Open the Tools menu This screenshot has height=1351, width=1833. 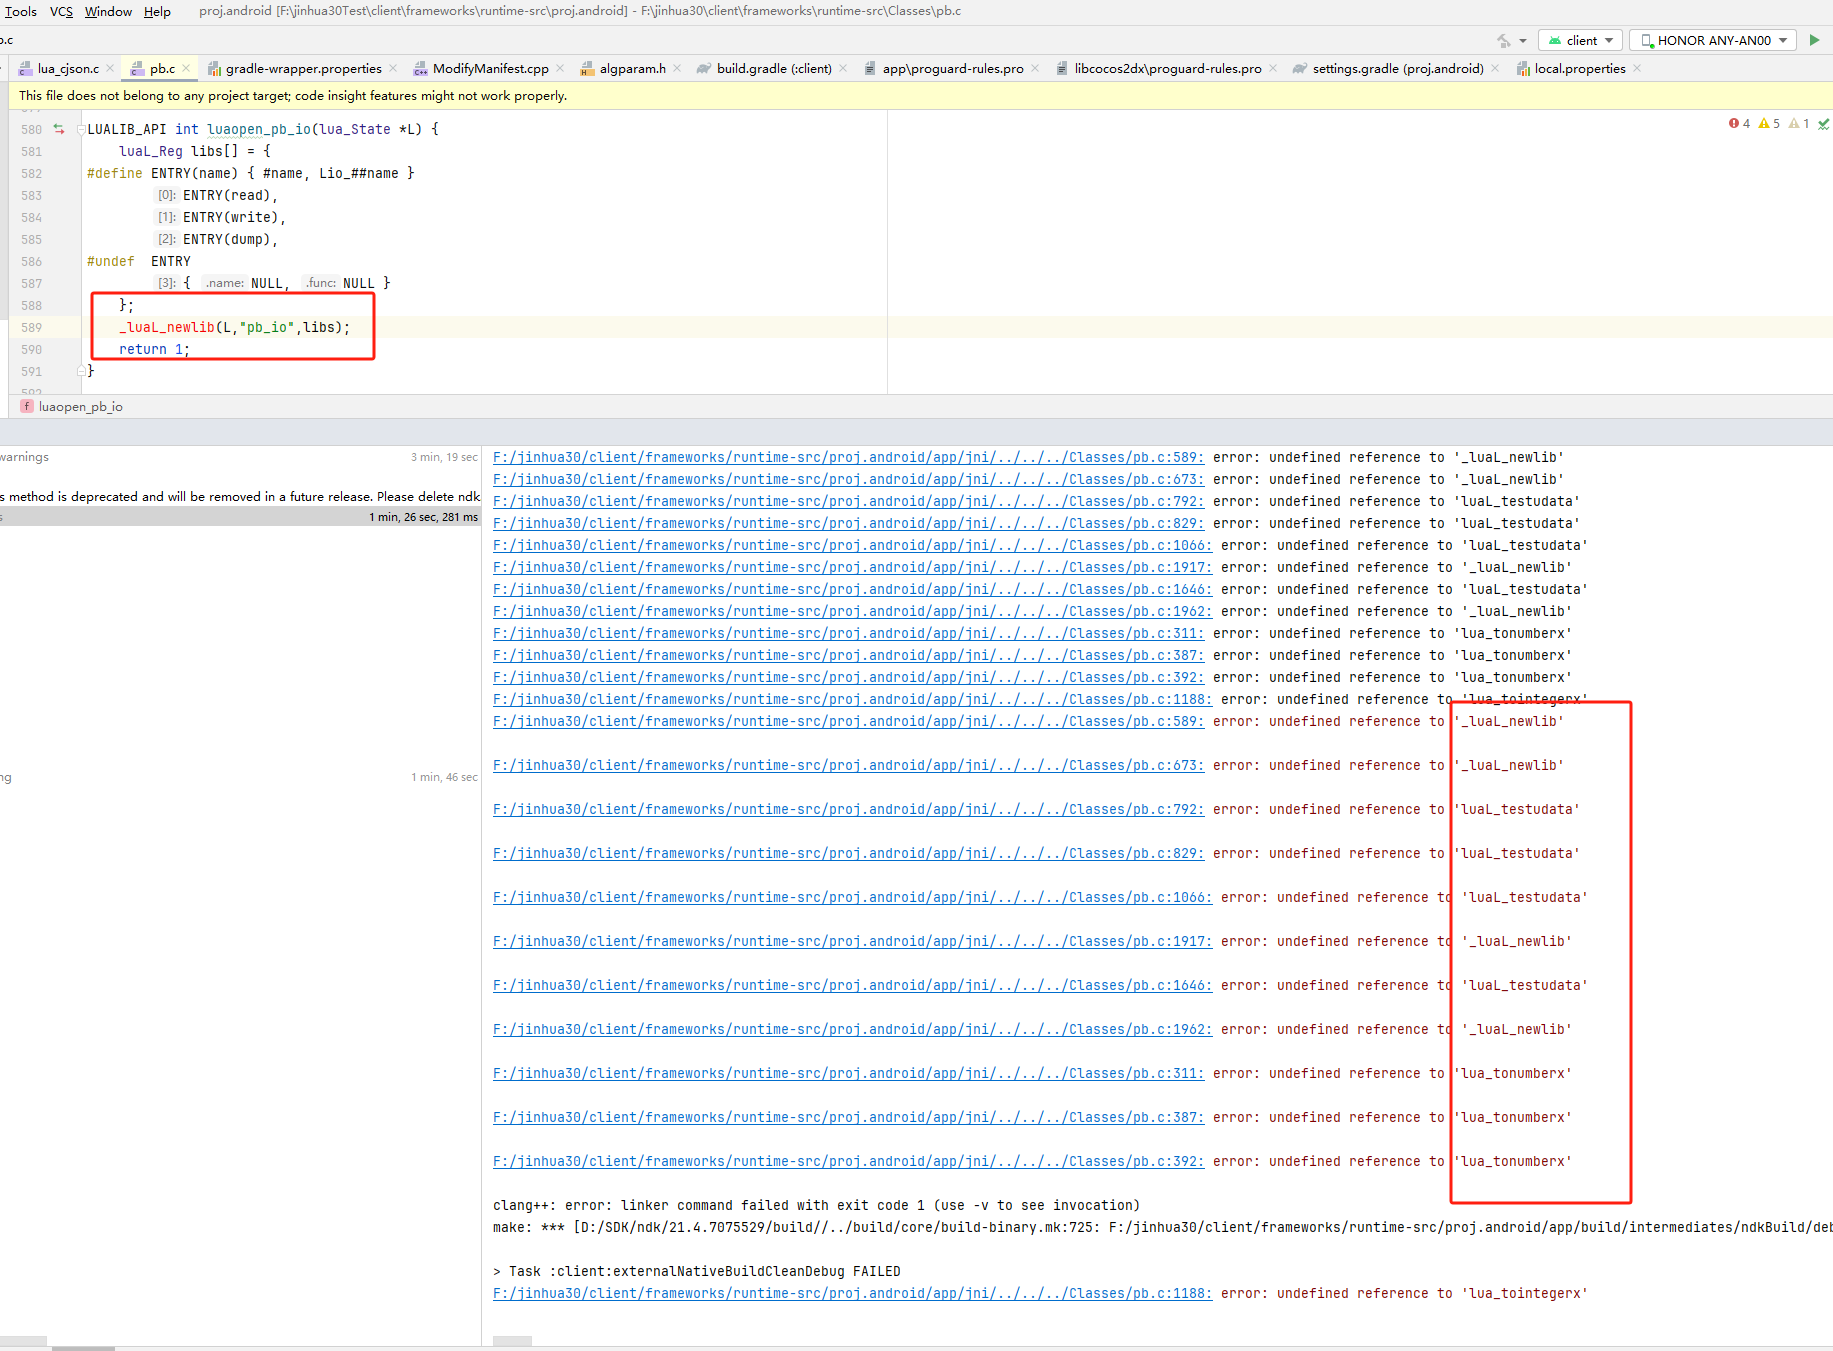point(21,11)
